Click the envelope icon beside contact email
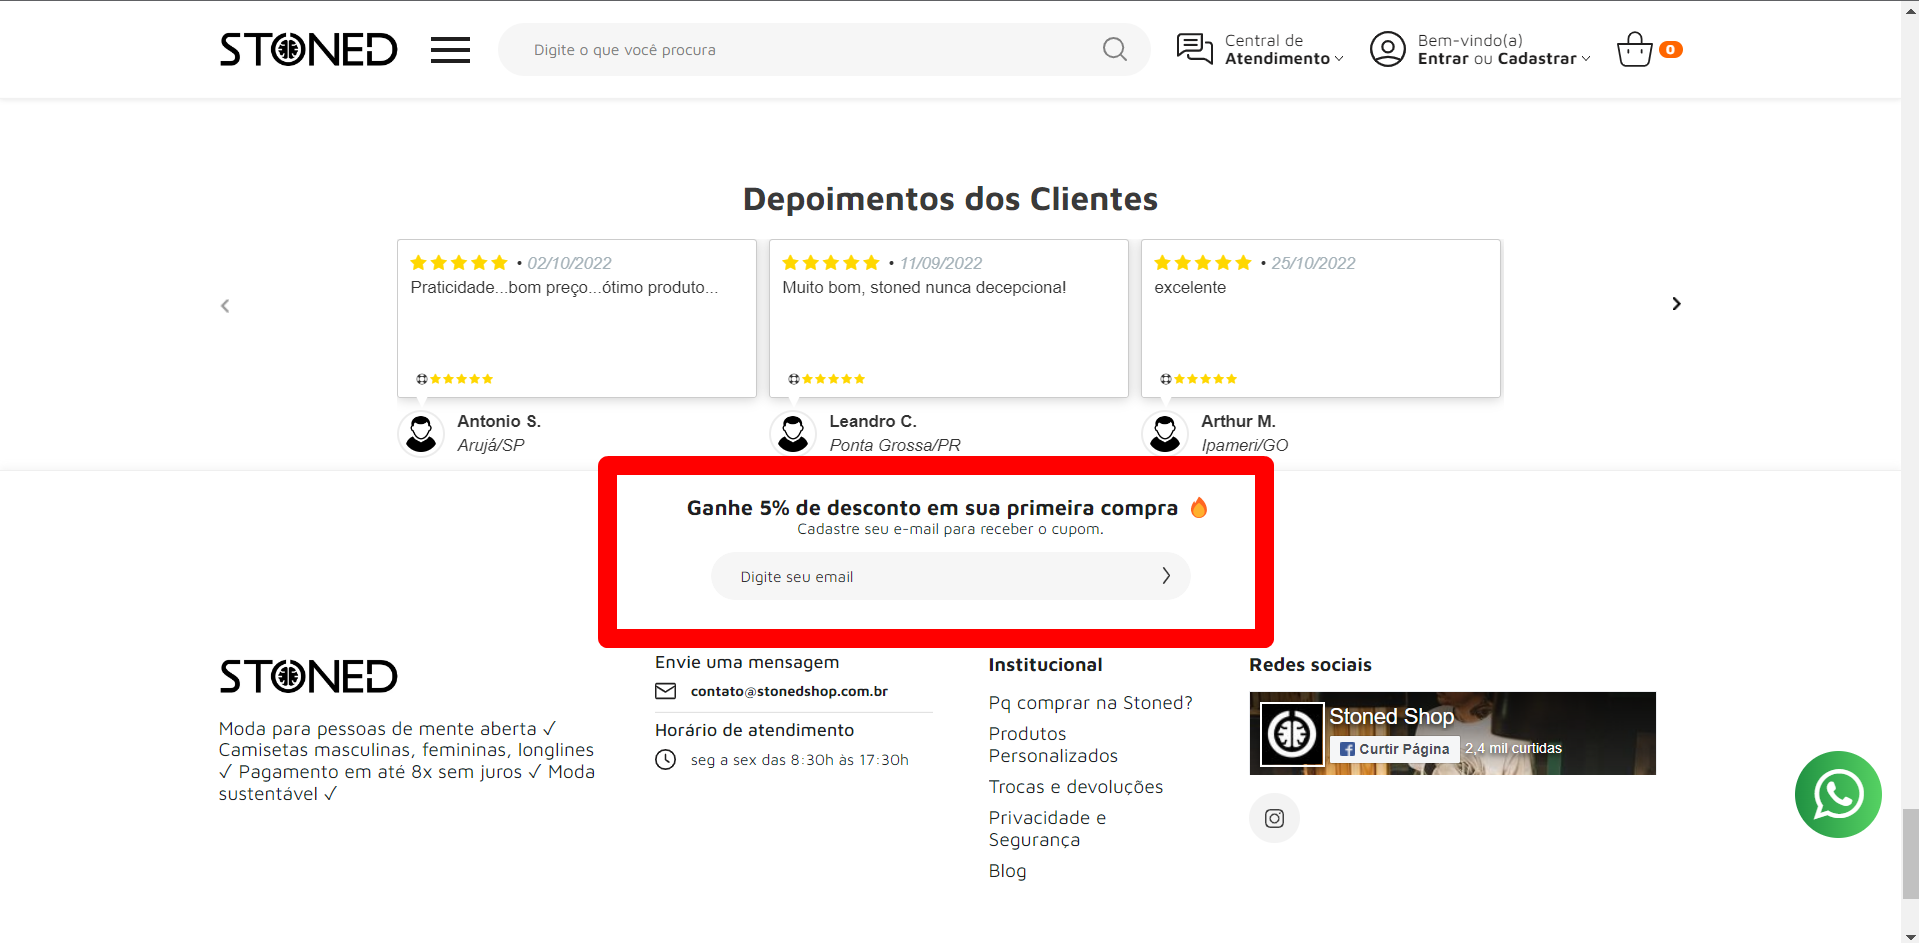Image resolution: width=1919 pixels, height=943 pixels. click(665, 691)
